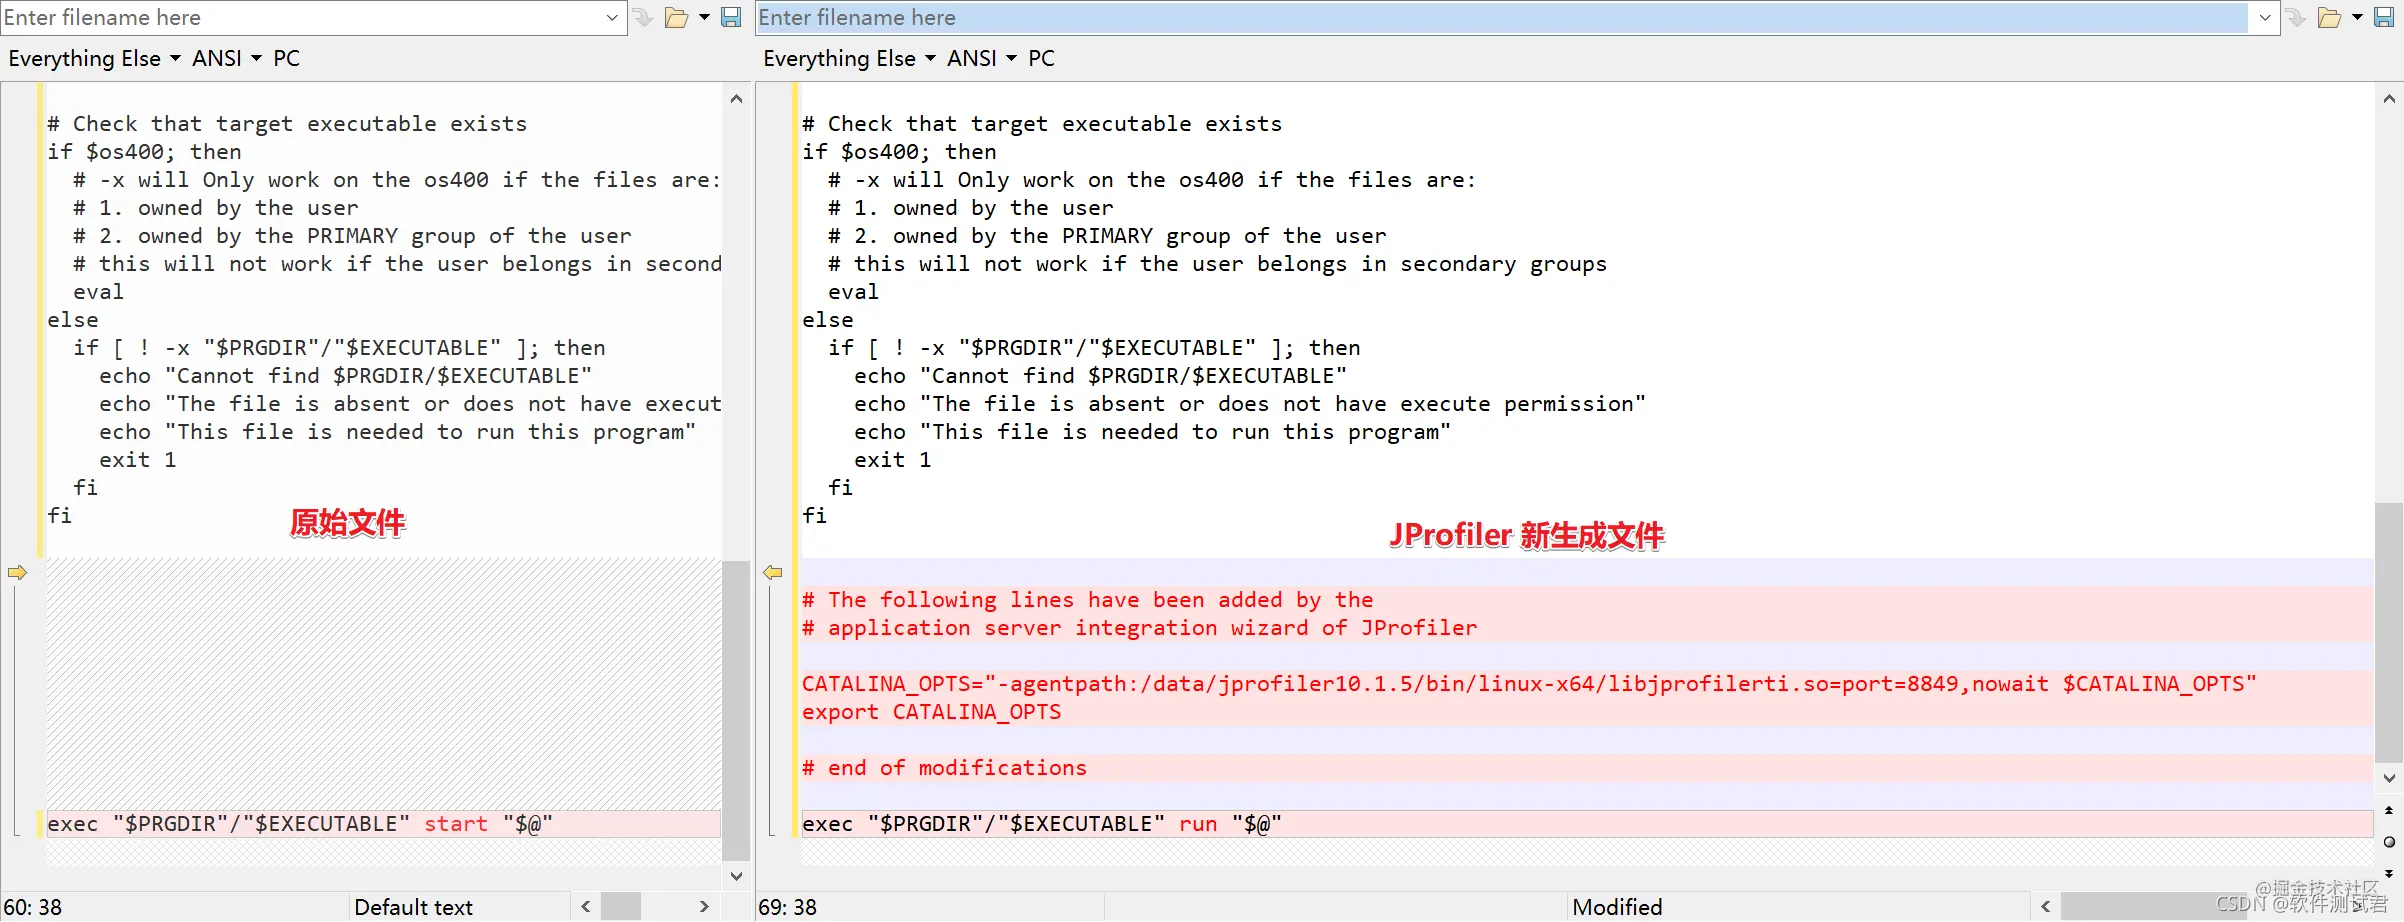The height and width of the screenshot is (922, 2404).
Task: Click the left pane arrow icon before the folder
Action: click(x=643, y=18)
